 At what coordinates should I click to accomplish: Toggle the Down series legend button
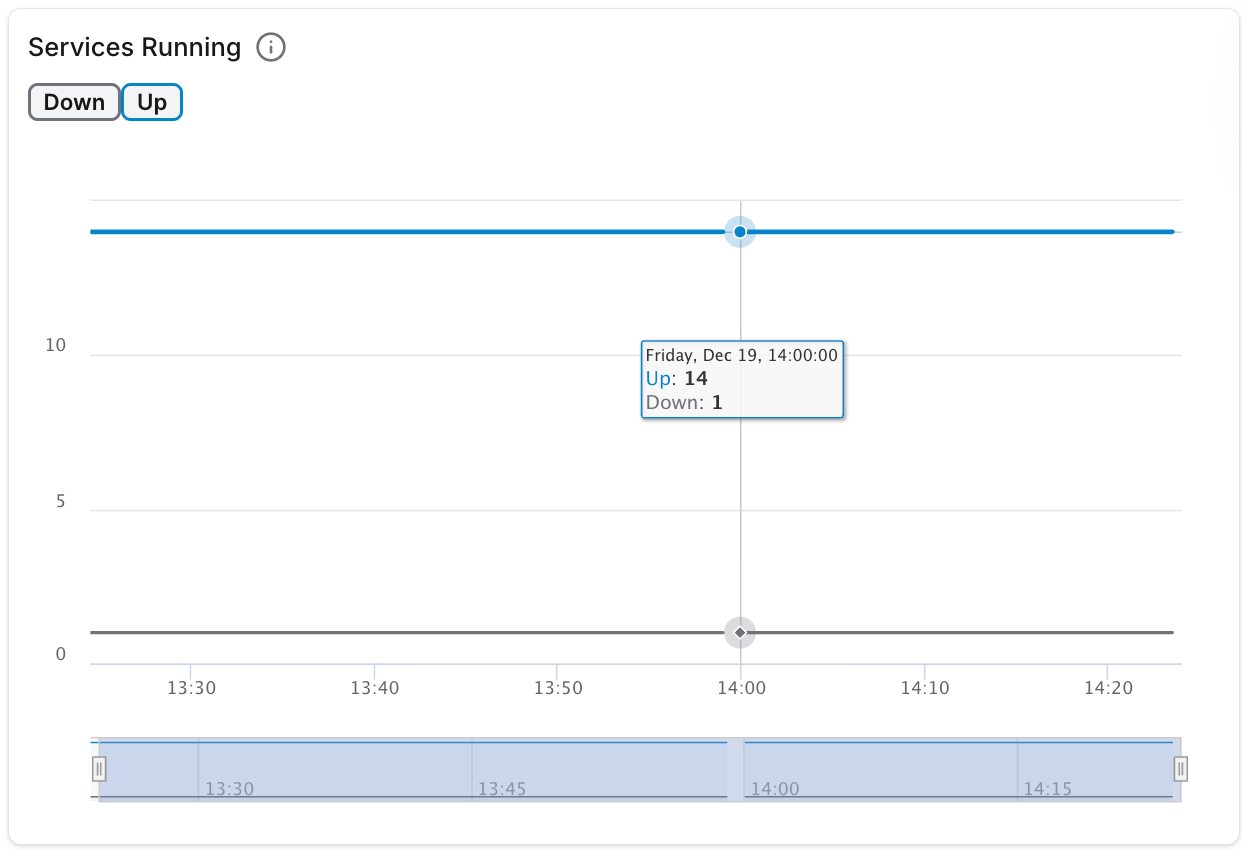(75, 102)
